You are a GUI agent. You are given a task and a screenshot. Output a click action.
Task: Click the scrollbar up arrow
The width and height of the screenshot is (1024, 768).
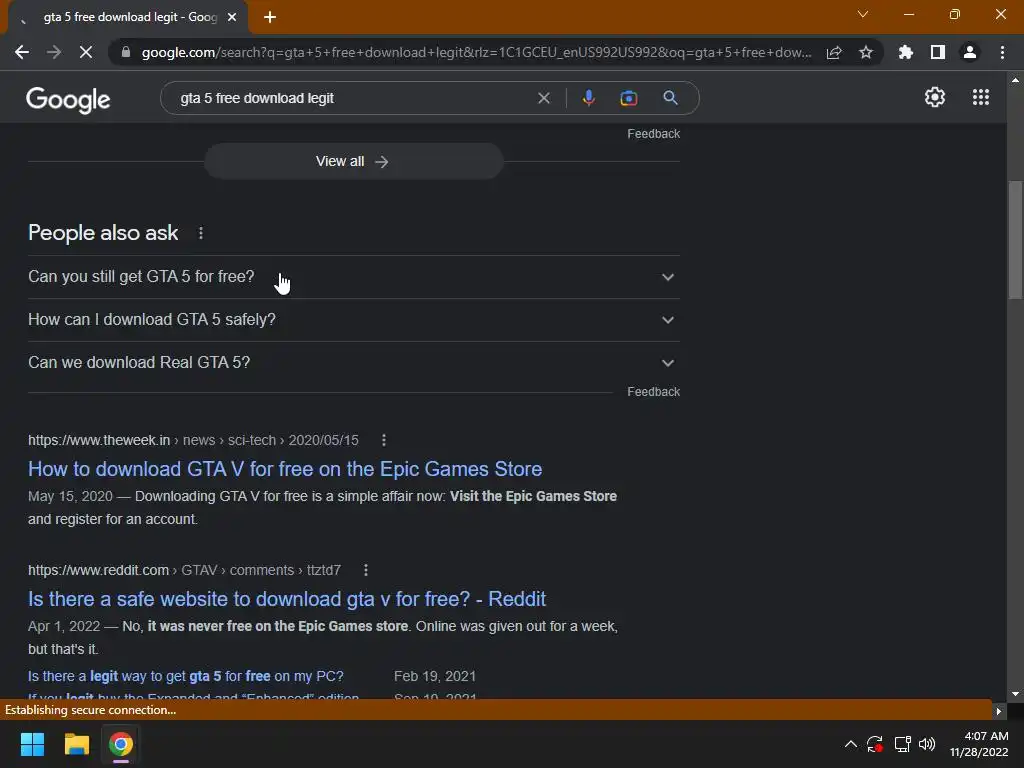1015,80
